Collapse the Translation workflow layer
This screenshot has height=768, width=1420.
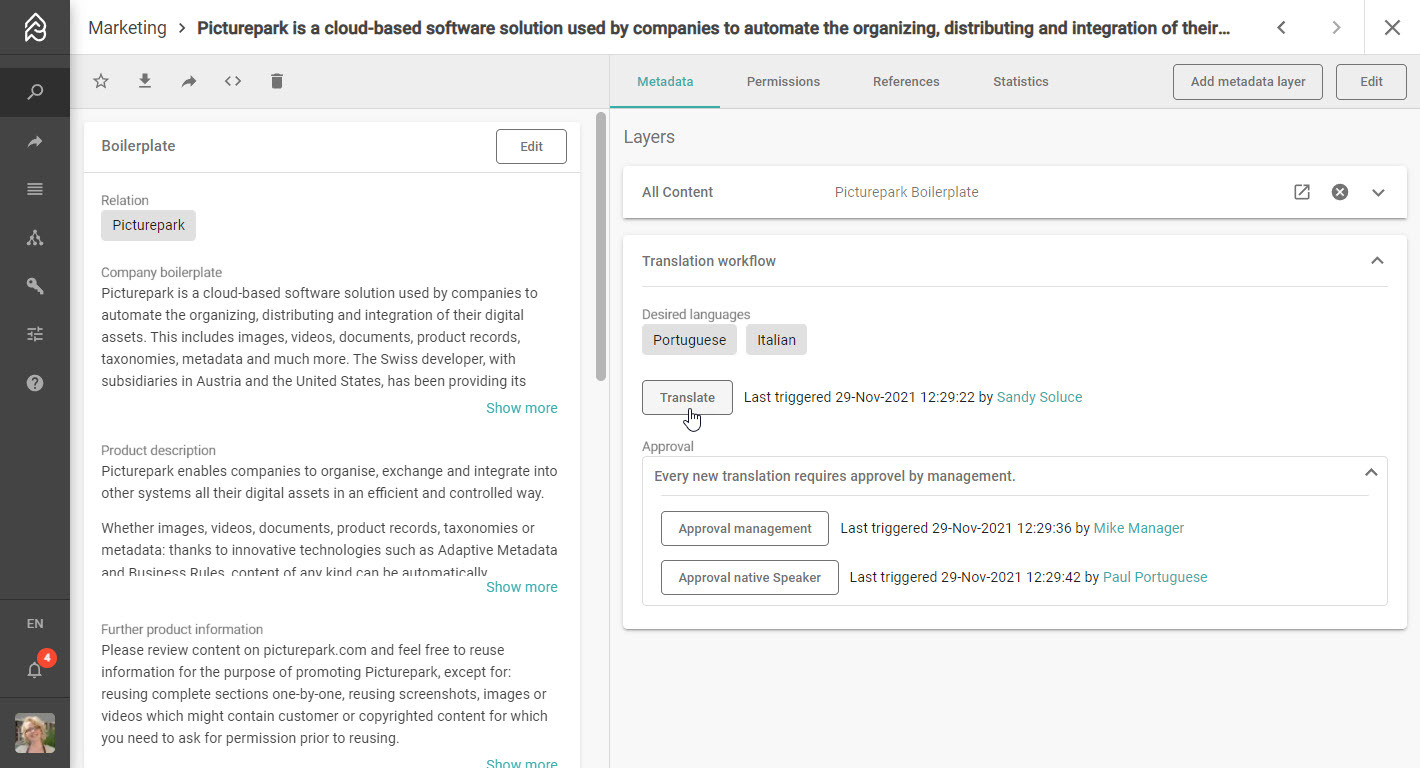[x=1377, y=261]
